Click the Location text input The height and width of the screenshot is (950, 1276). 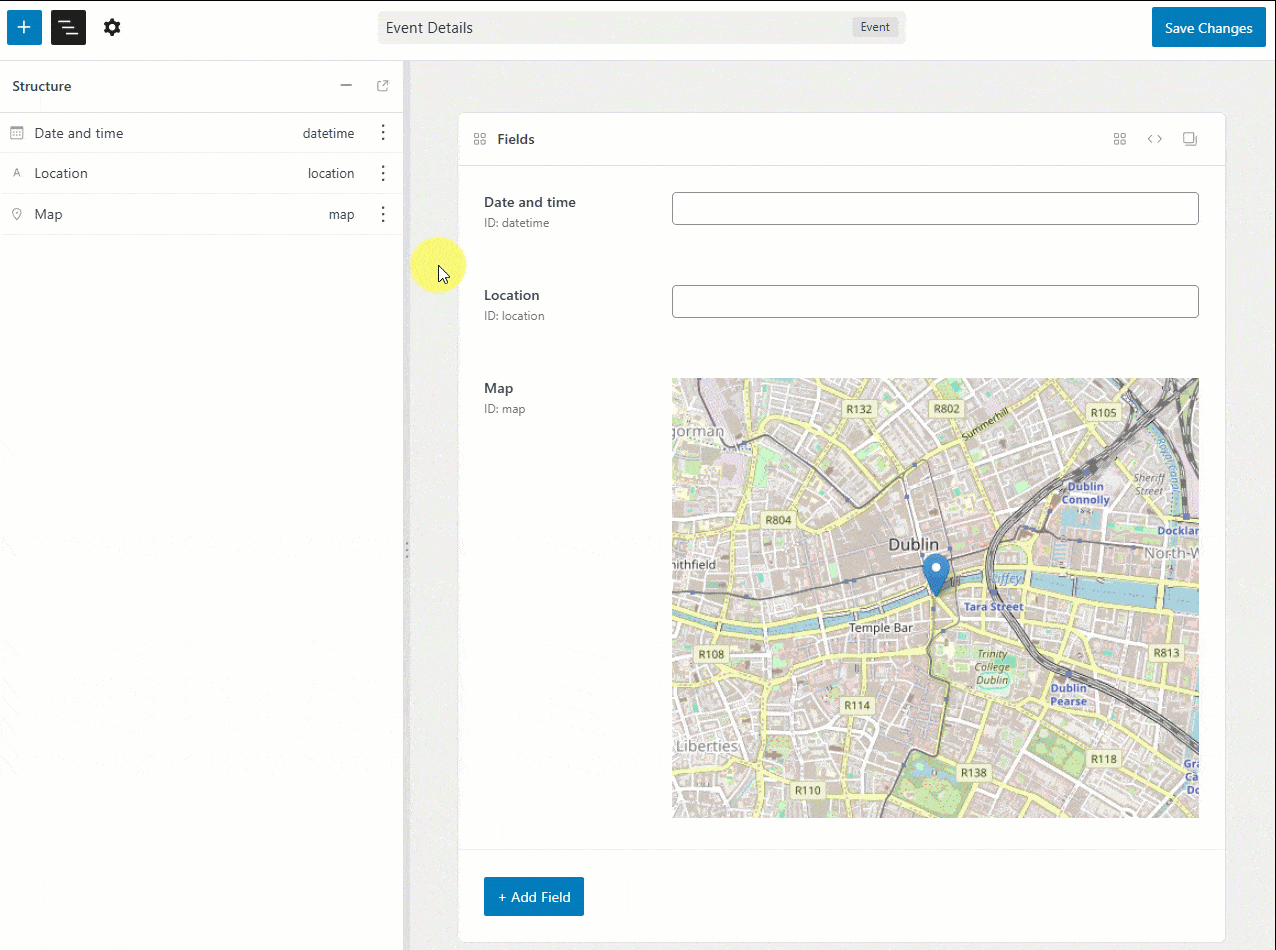click(934, 301)
